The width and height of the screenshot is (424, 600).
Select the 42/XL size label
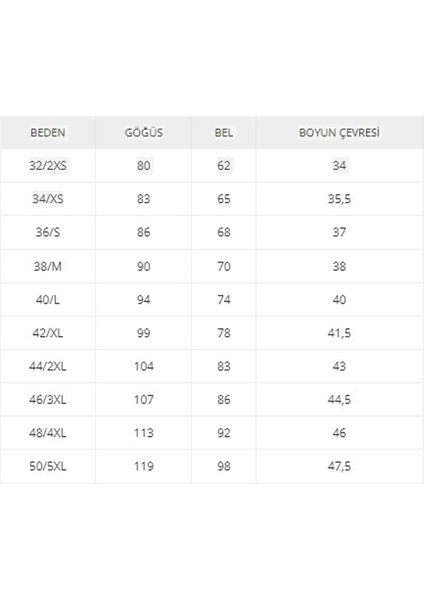[x=48, y=333]
